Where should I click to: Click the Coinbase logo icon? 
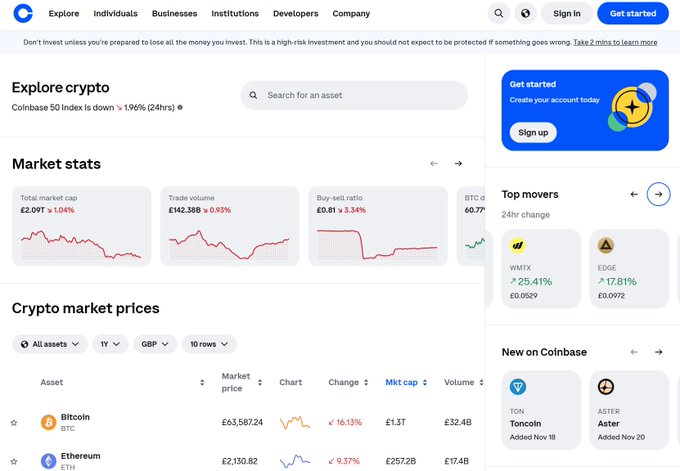tap(25, 13)
